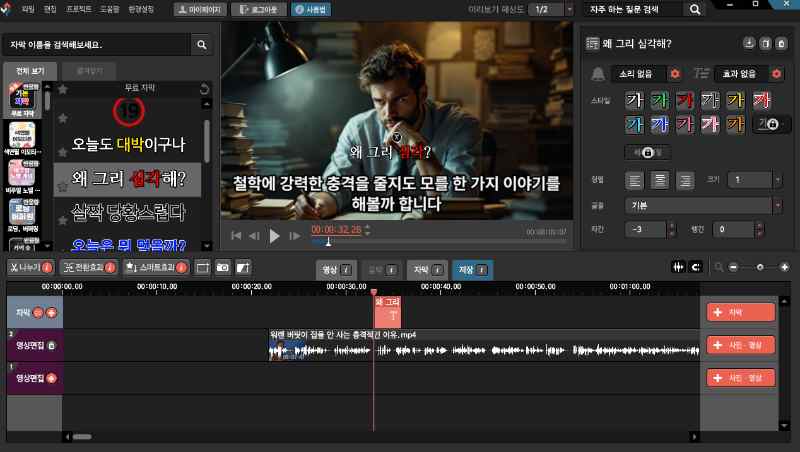Apply the blue glow 가 text style
Image resolution: width=800 pixels, height=452 pixels.
point(660,124)
